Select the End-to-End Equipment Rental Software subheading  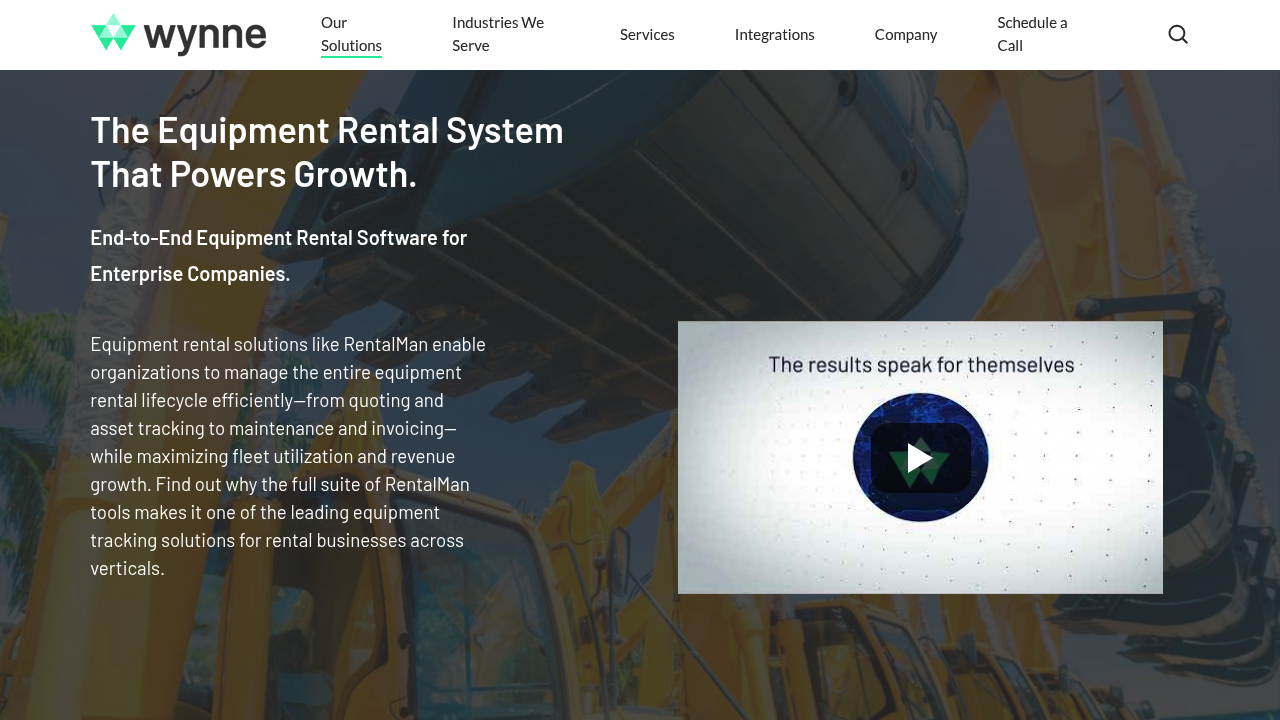[278, 254]
